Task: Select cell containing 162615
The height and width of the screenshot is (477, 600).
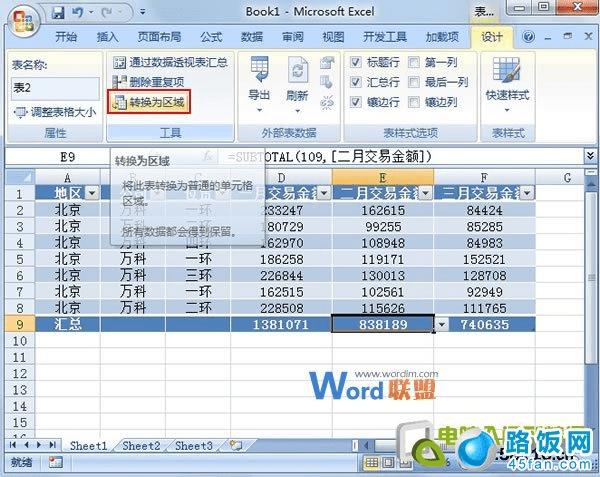Action: pos(383,210)
